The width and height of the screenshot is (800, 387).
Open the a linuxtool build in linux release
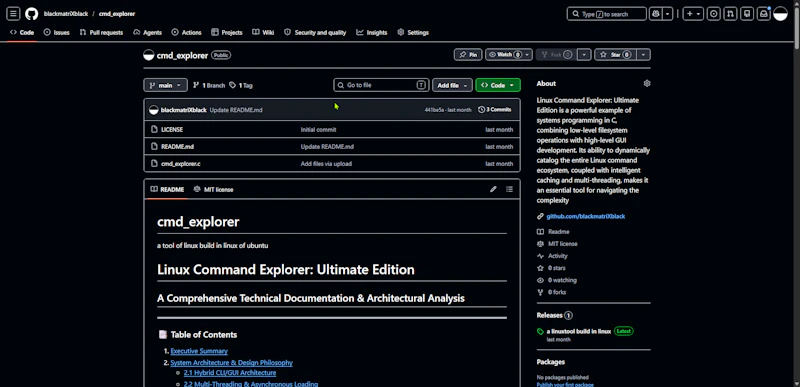point(579,331)
